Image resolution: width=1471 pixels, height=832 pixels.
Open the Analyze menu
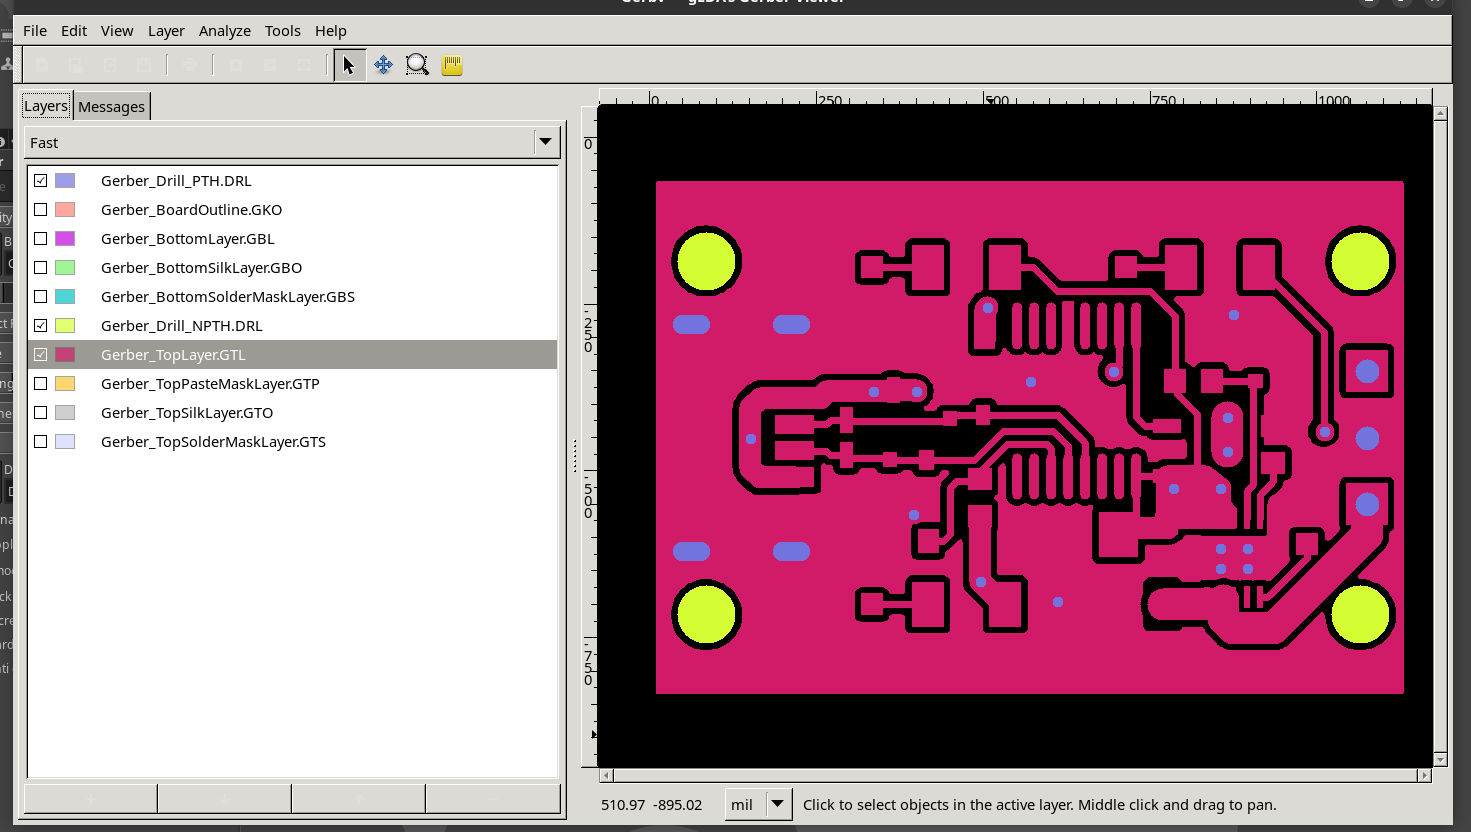pos(225,31)
